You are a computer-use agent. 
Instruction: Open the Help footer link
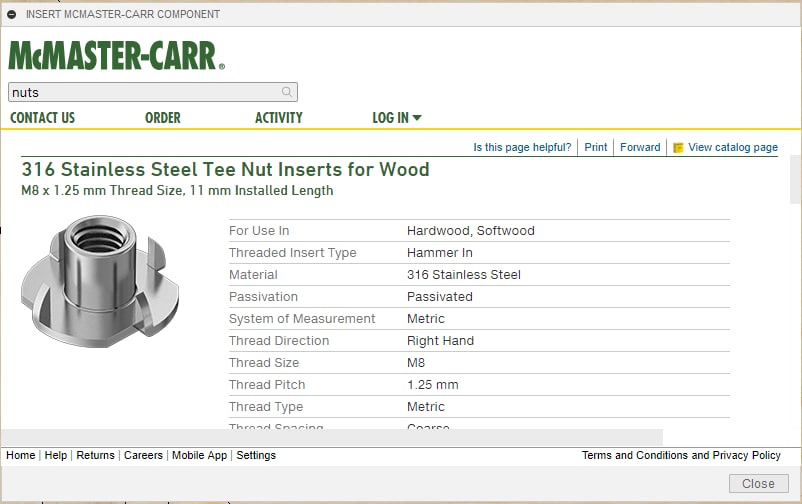(56, 455)
